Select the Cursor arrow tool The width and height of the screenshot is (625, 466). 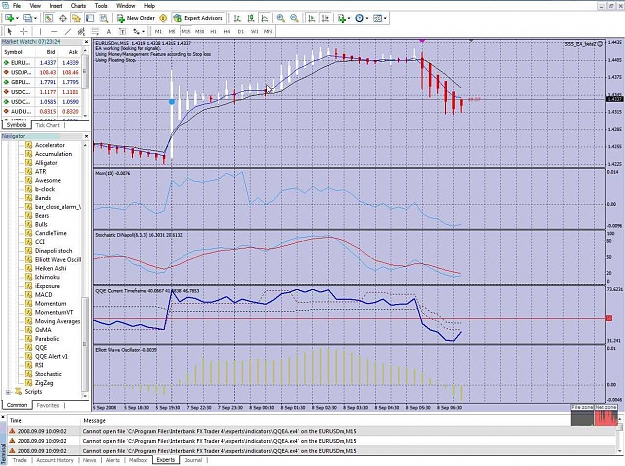coord(10,31)
